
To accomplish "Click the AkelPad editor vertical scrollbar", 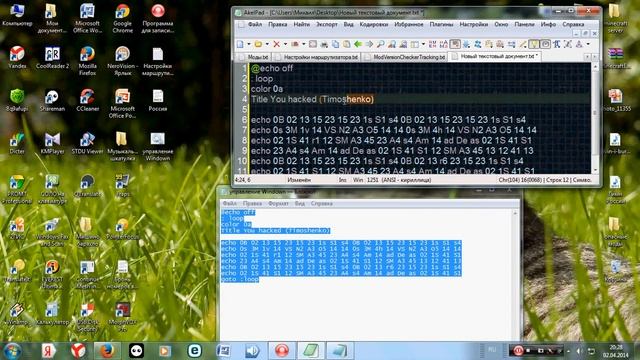I will [x=595, y=118].
